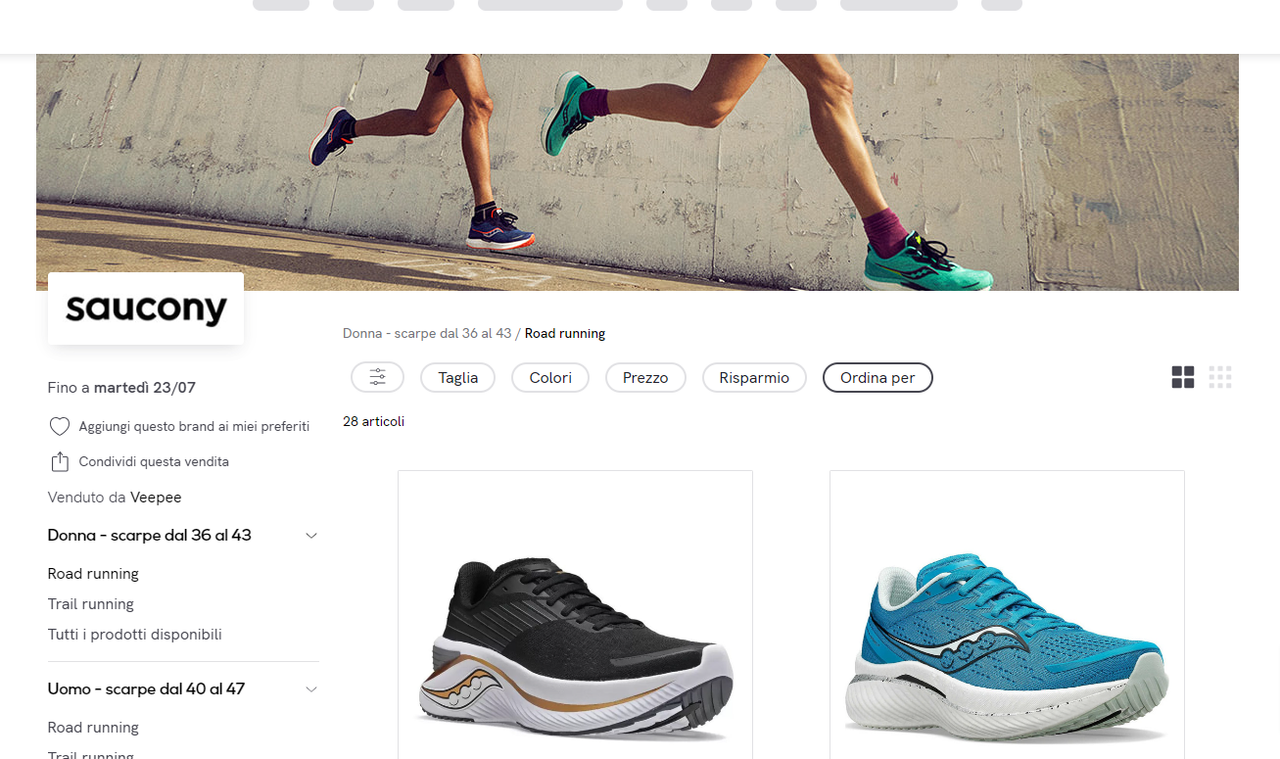The width and height of the screenshot is (1280, 759).
Task: Collapse the Uomo section chevron
Action: [311, 689]
